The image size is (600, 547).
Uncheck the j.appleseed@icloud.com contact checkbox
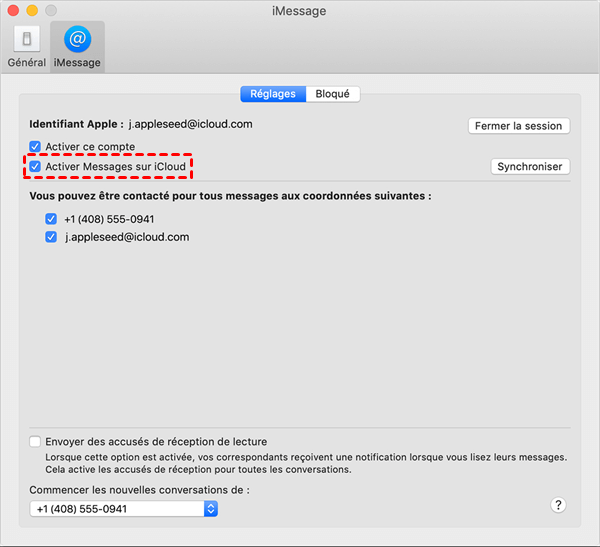tap(51, 238)
